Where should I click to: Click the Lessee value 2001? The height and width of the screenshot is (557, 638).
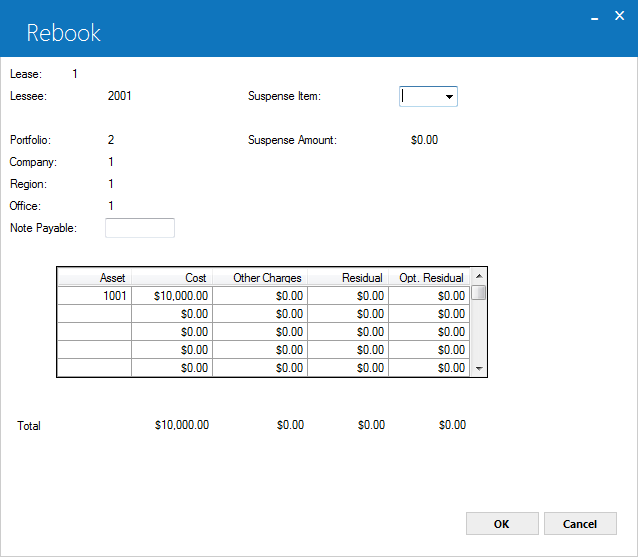[120, 96]
